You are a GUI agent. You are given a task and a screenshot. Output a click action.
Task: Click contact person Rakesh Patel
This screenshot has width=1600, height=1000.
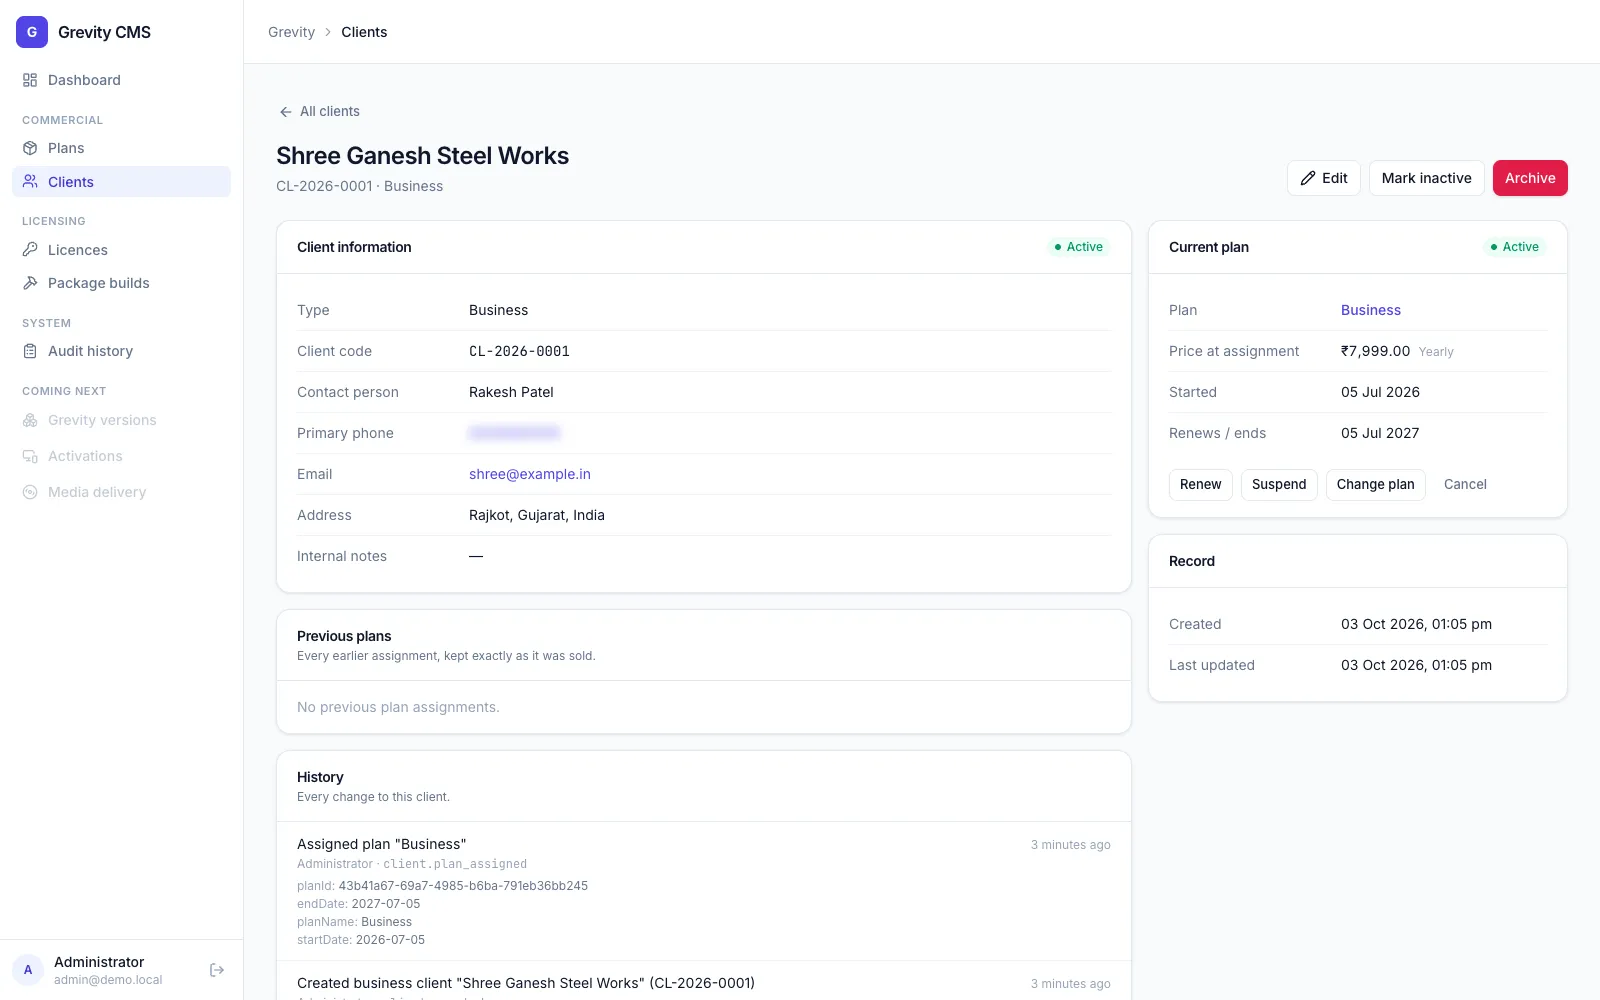tap(511, 392)
